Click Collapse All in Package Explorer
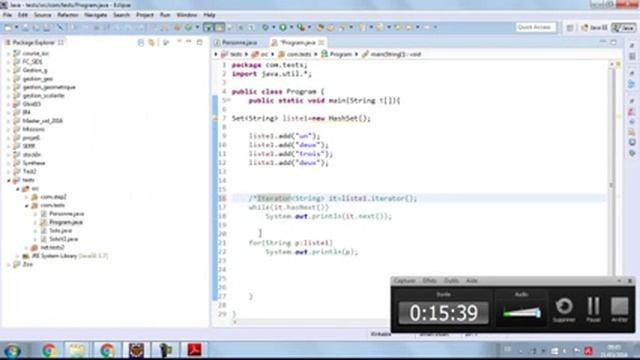Viewport: 640px width, 360px height. tap(141, 42)
